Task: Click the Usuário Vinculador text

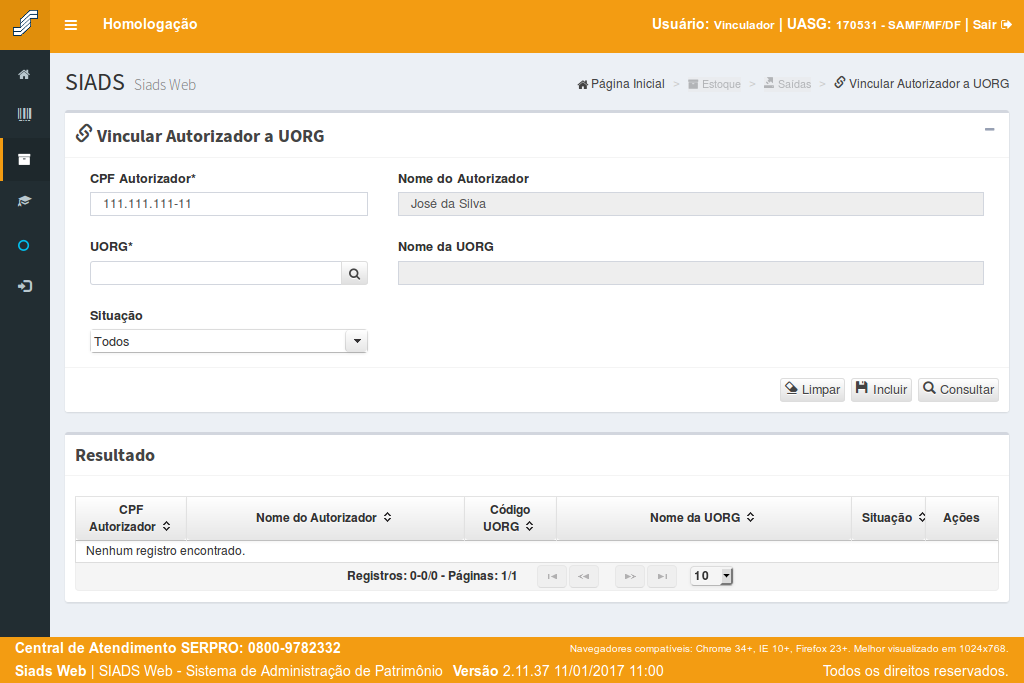Action: click(712, 24)
